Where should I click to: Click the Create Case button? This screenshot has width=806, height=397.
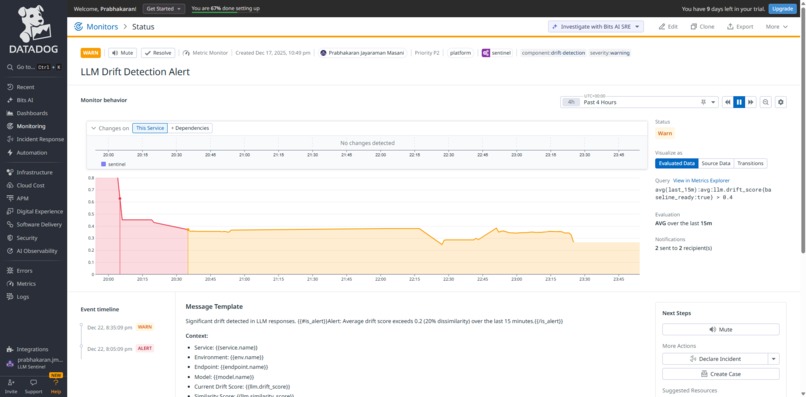pos(721,374)
